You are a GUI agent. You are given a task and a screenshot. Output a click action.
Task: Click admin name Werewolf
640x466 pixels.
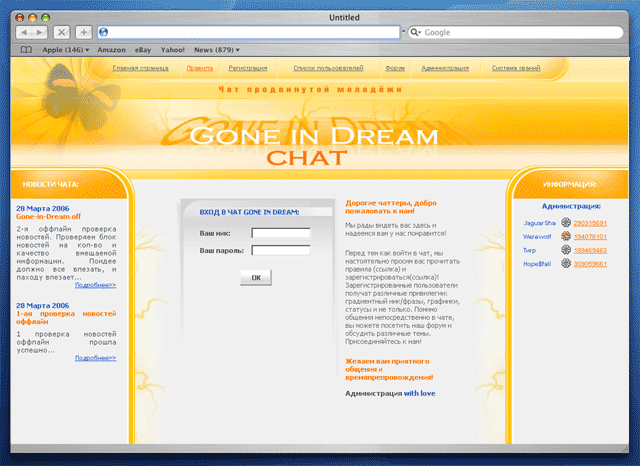point(537,237)
